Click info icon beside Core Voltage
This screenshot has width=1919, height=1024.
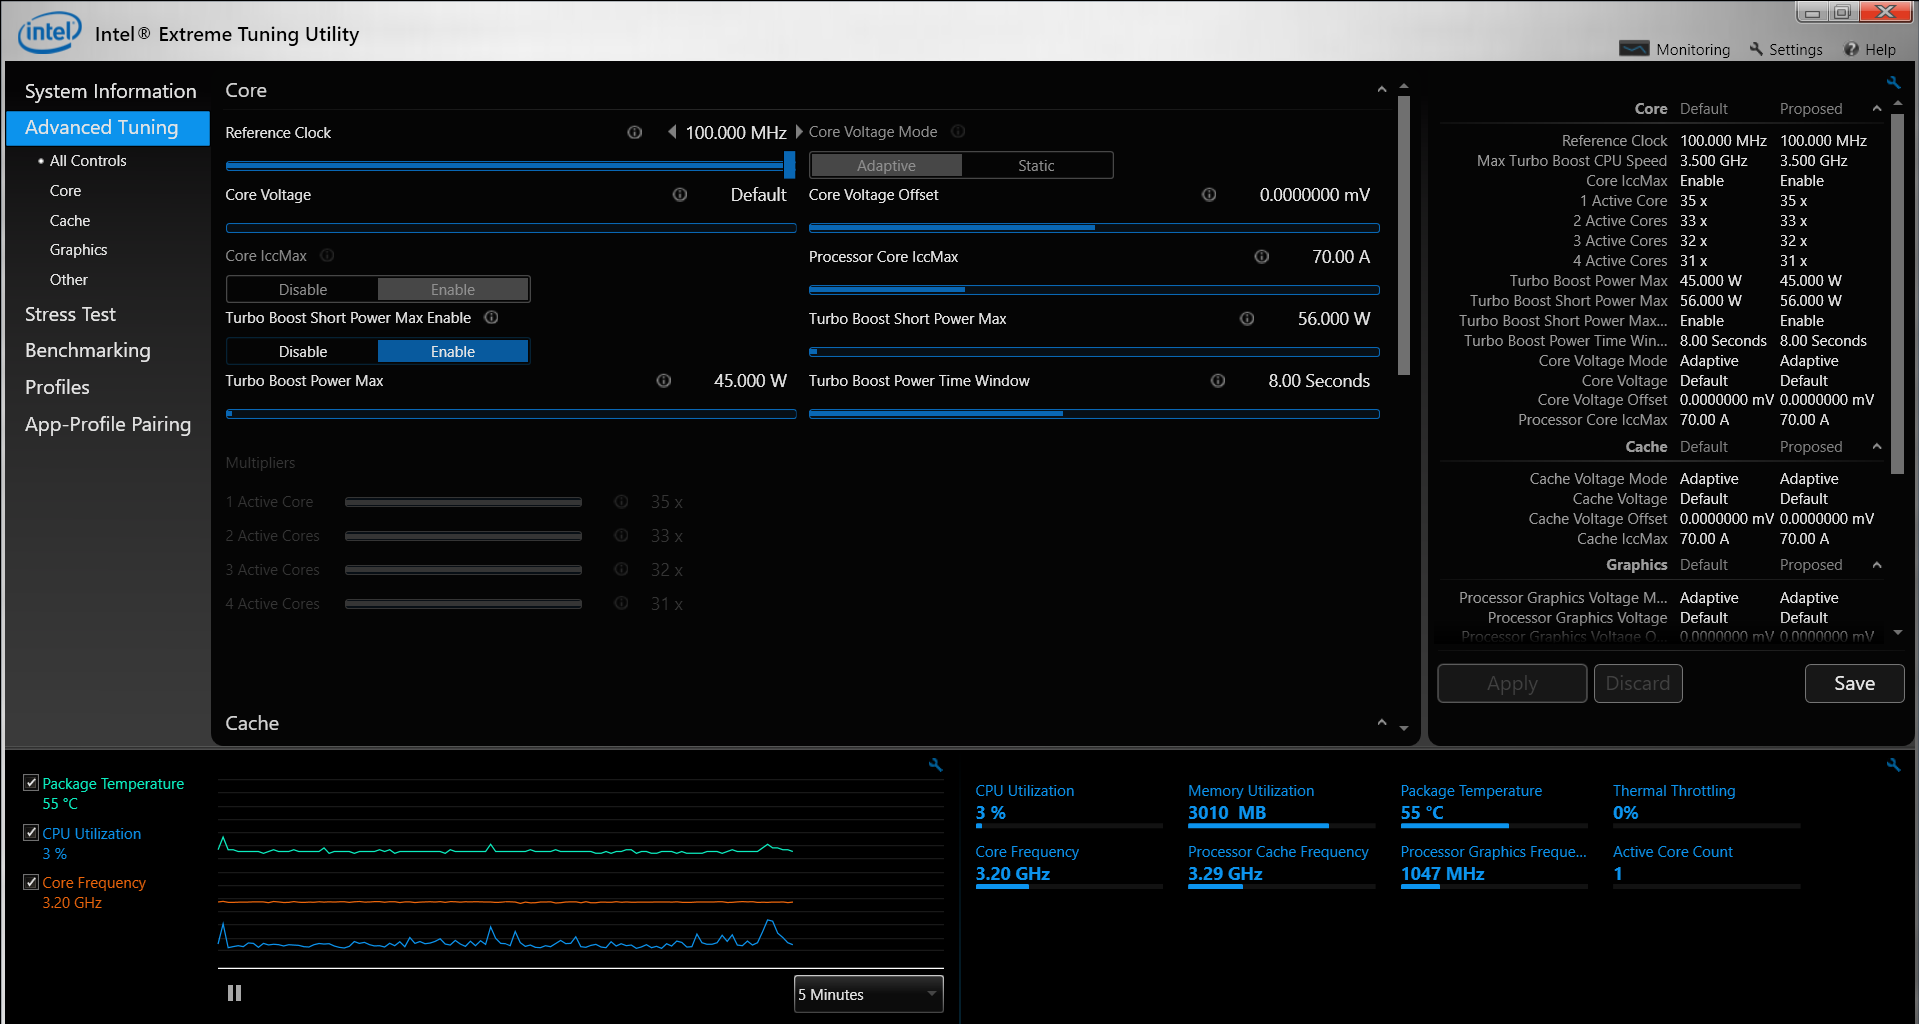pyautogui.click(x=680, y=194)
